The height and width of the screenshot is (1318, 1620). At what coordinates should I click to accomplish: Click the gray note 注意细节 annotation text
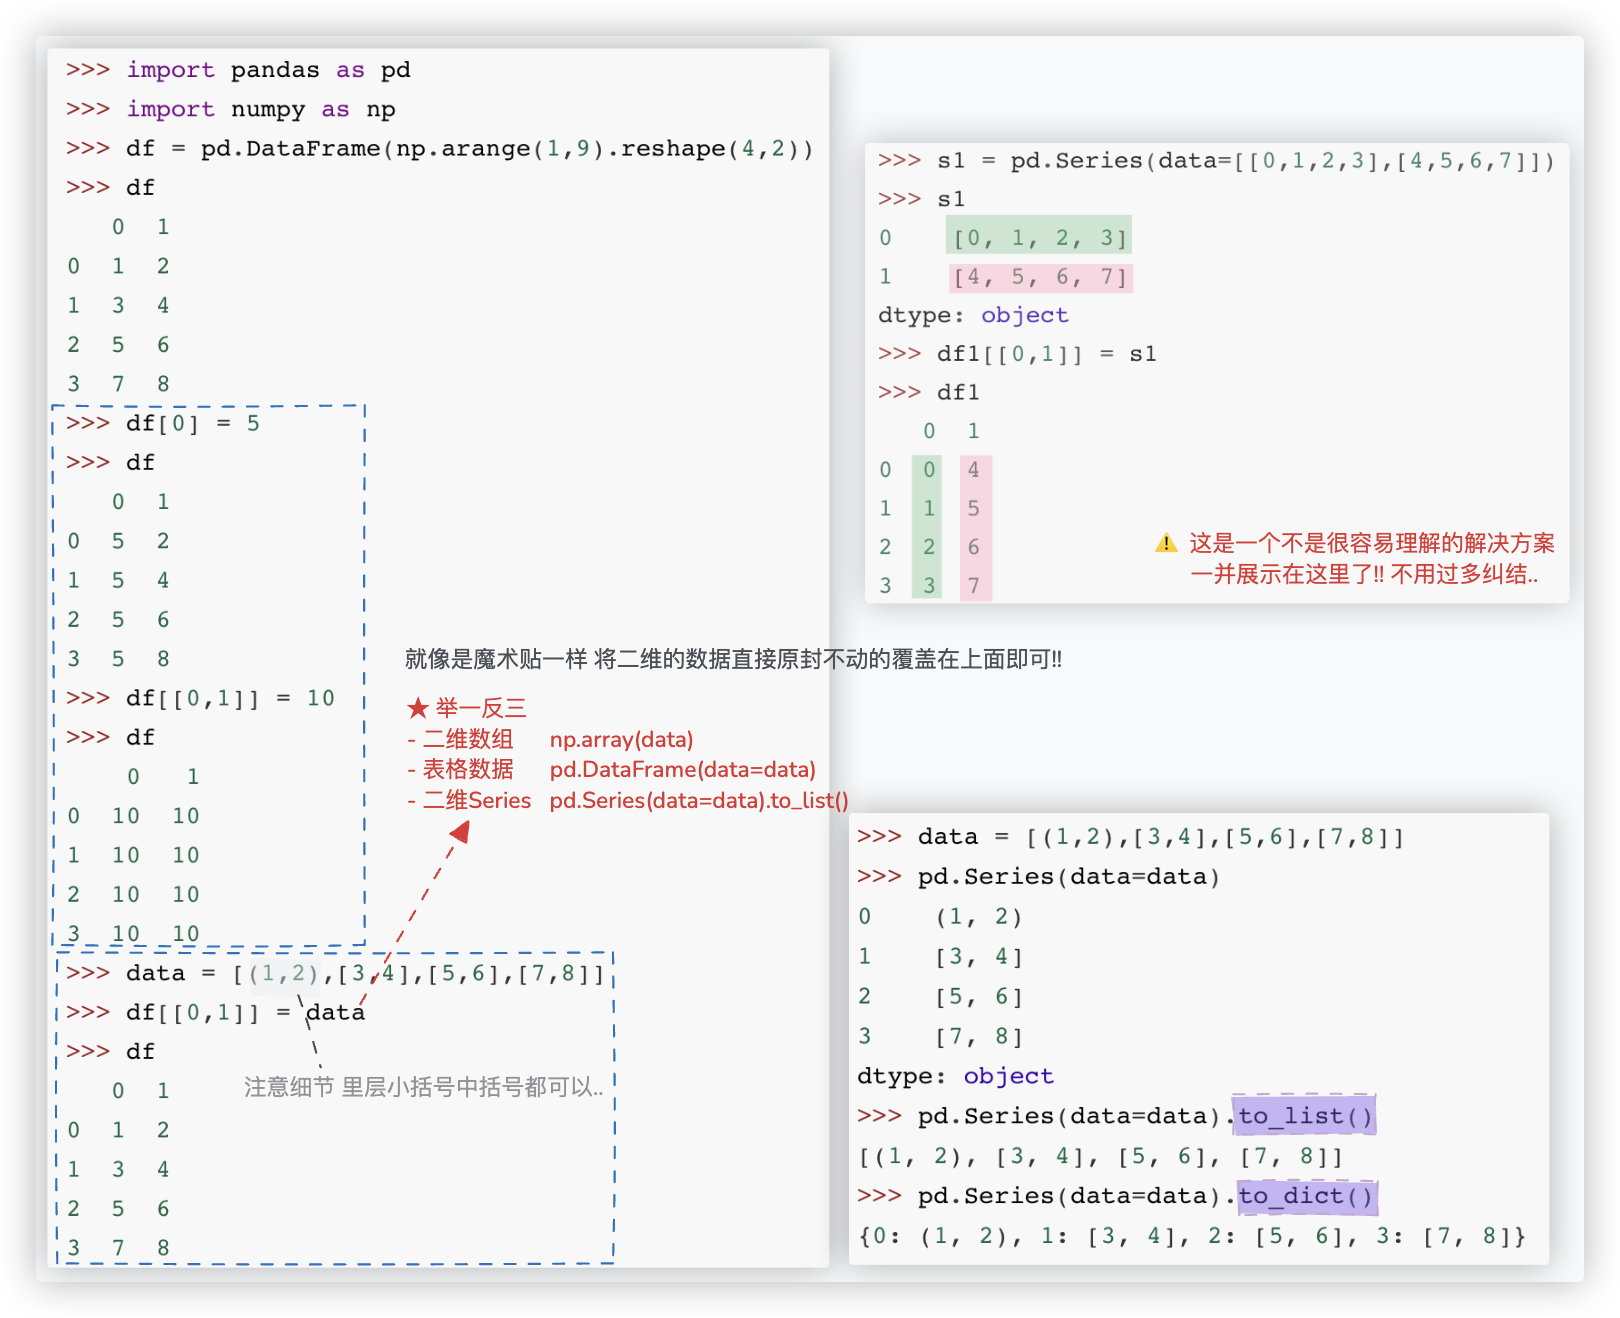[423, 1087]
